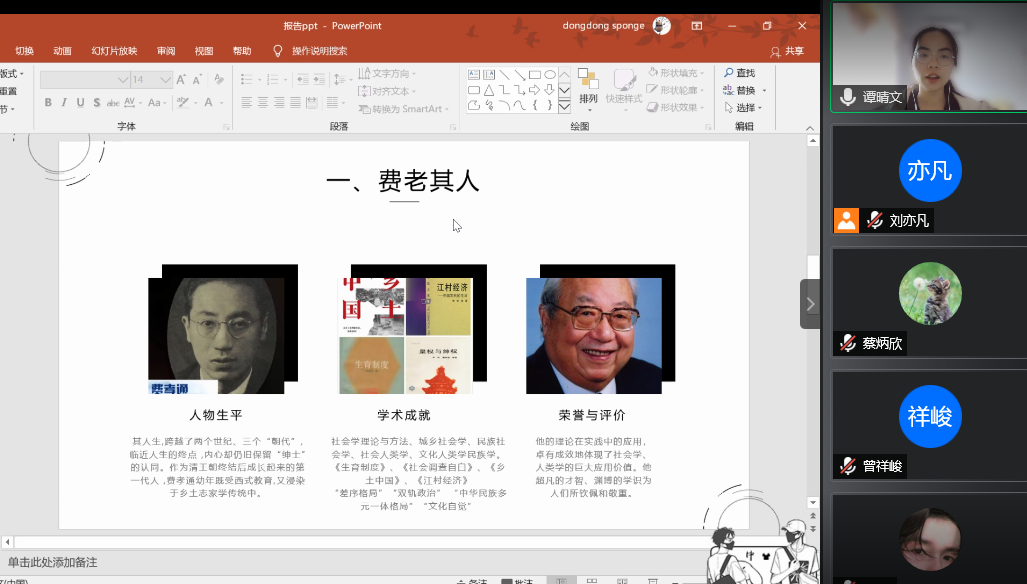Open the 切换 transitions tab
This screenshot has height=584, width=1027.
pos(24,51)
